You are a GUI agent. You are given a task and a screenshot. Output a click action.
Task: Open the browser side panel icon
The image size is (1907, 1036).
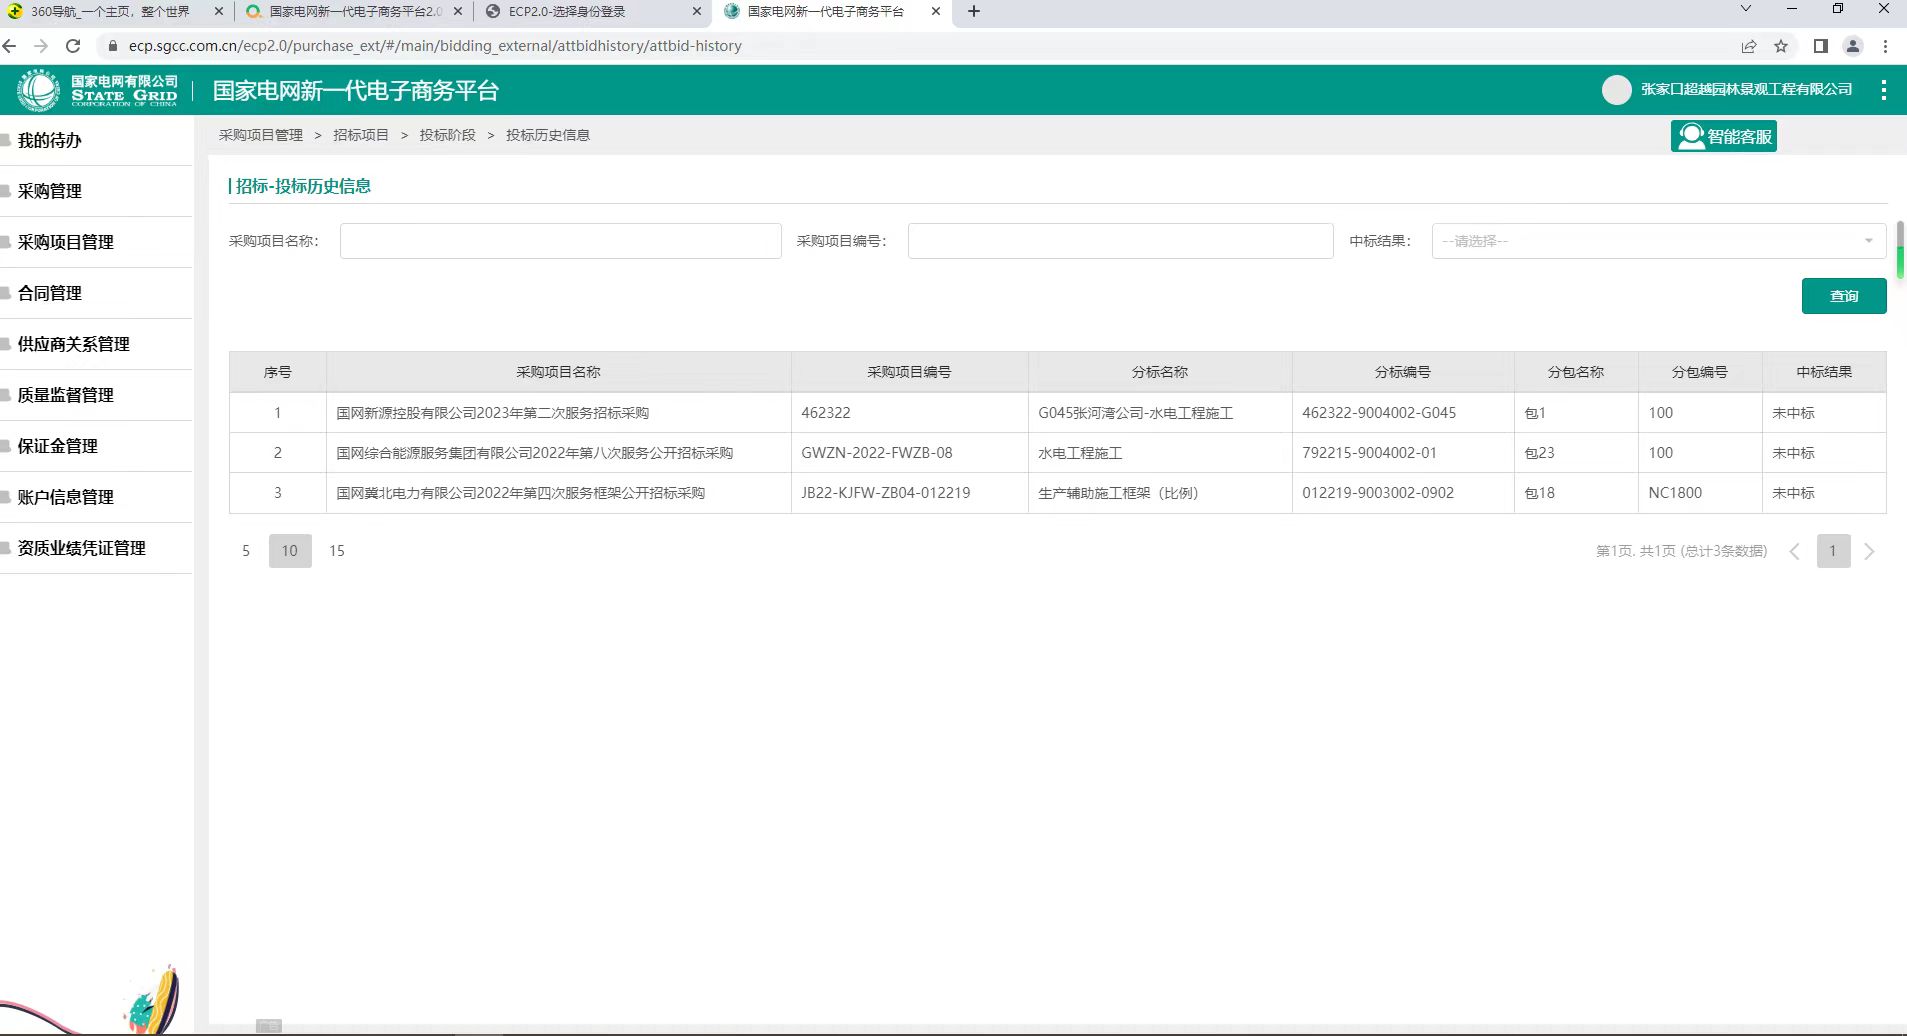pos(1820,46)
